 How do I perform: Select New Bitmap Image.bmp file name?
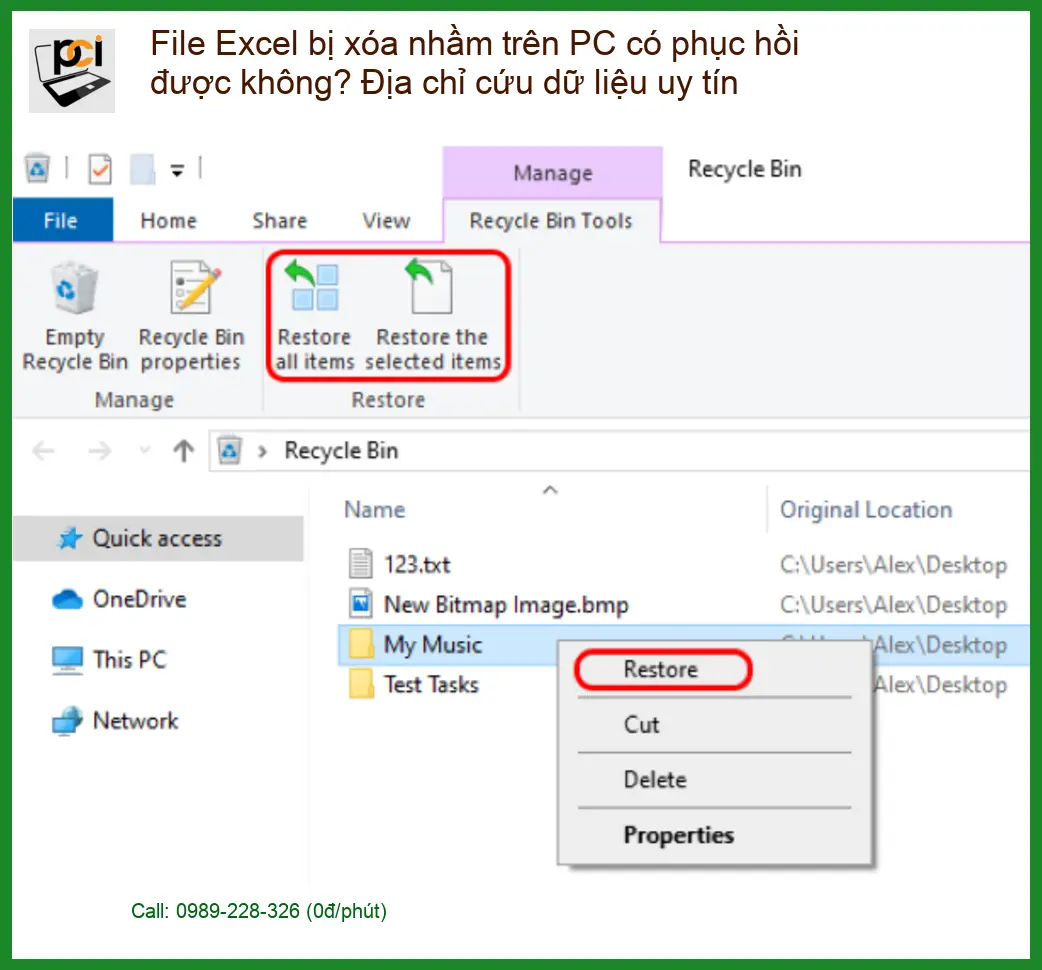click(506, 605)
